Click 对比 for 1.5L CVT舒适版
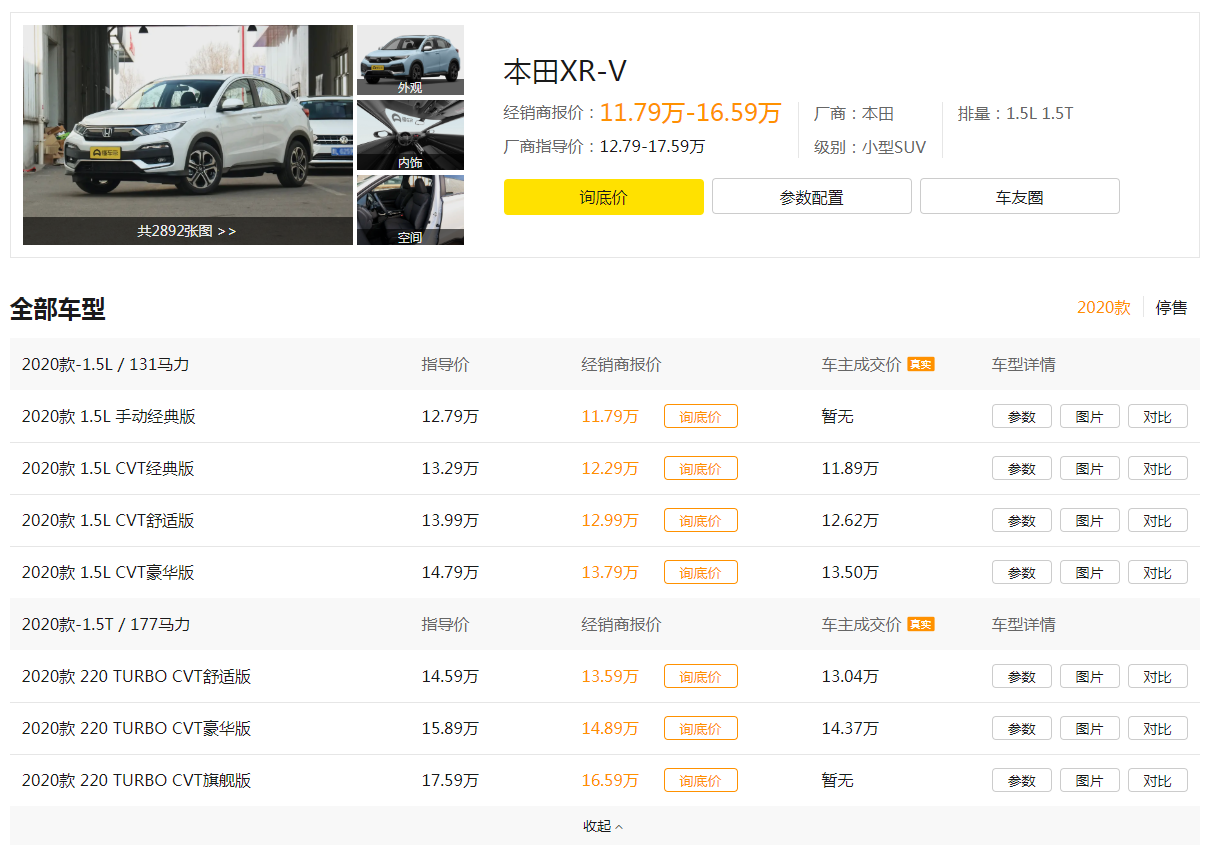The height and width of the screenshot is (845, 1212). point(1158,520)
